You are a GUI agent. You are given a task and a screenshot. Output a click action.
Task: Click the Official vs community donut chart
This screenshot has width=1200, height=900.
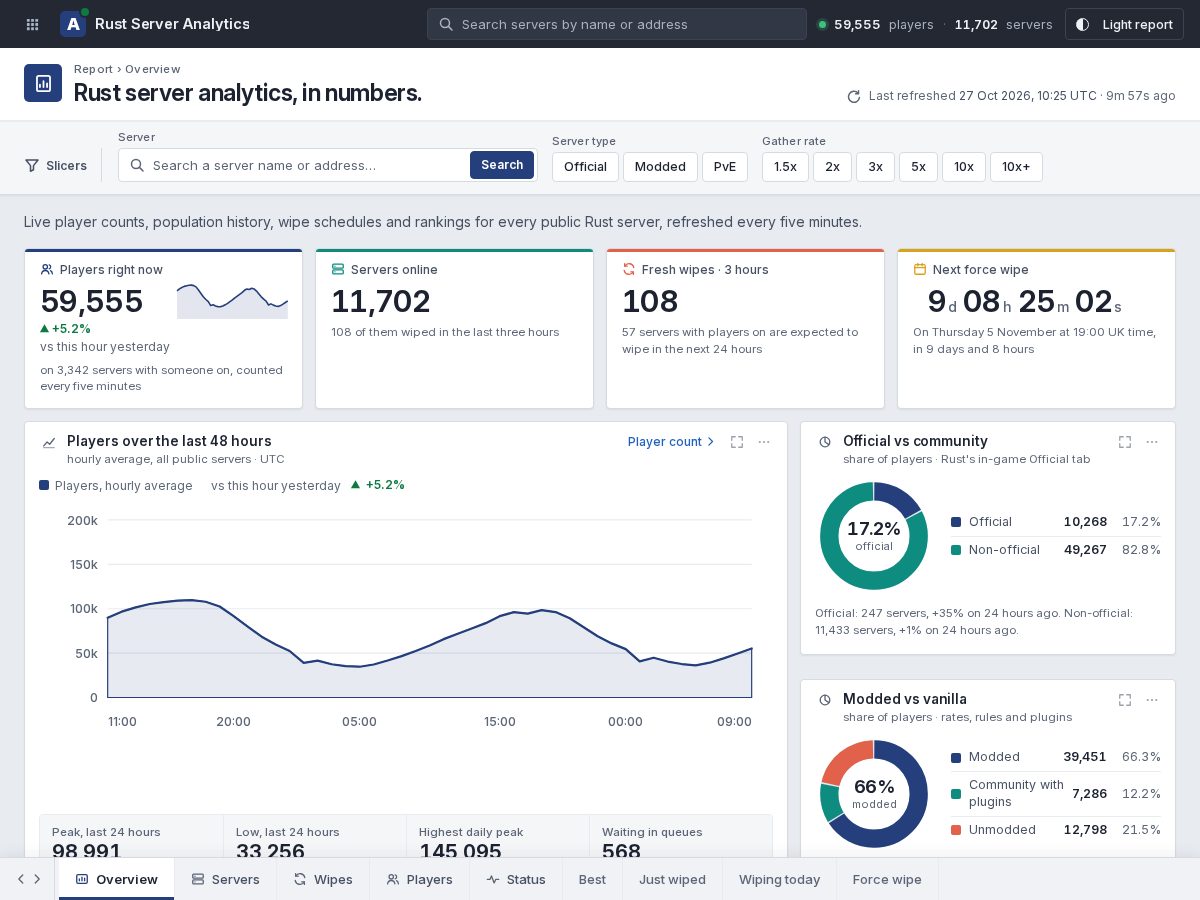pos(874,536)
